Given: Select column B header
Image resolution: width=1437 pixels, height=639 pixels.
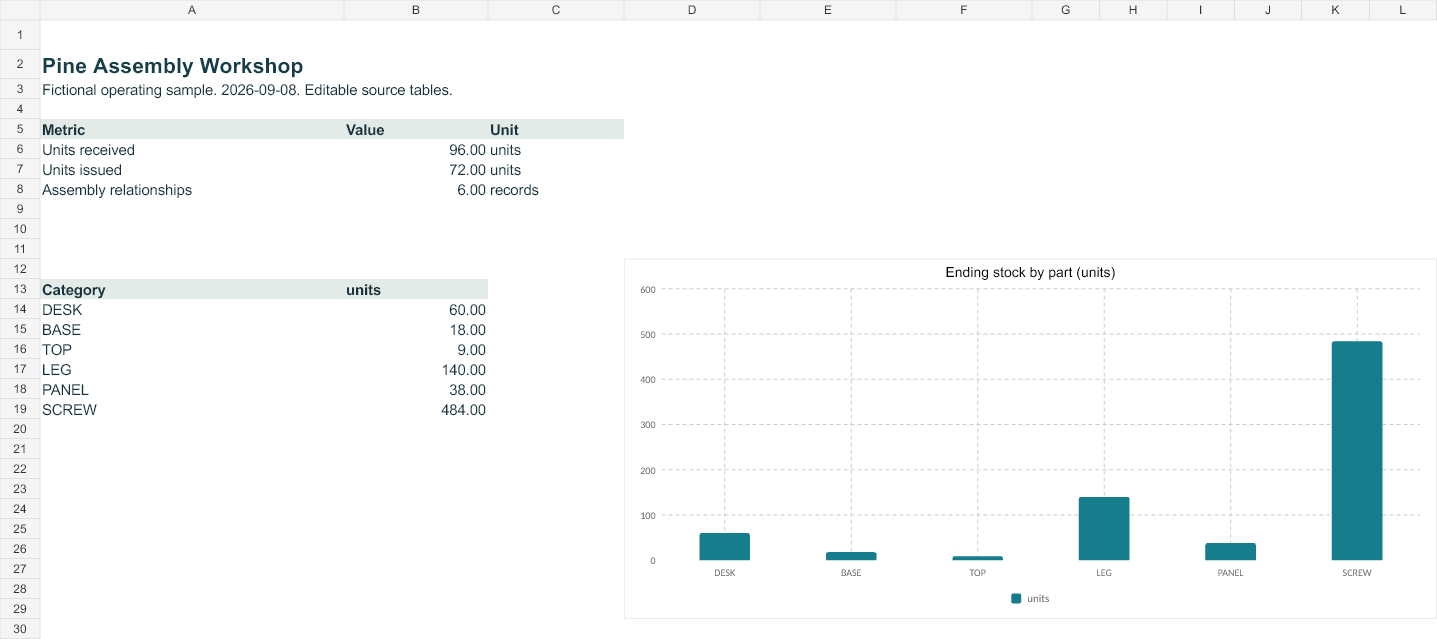Looking at the screenshot, I should pyautogui.click(x=416, y=10).
